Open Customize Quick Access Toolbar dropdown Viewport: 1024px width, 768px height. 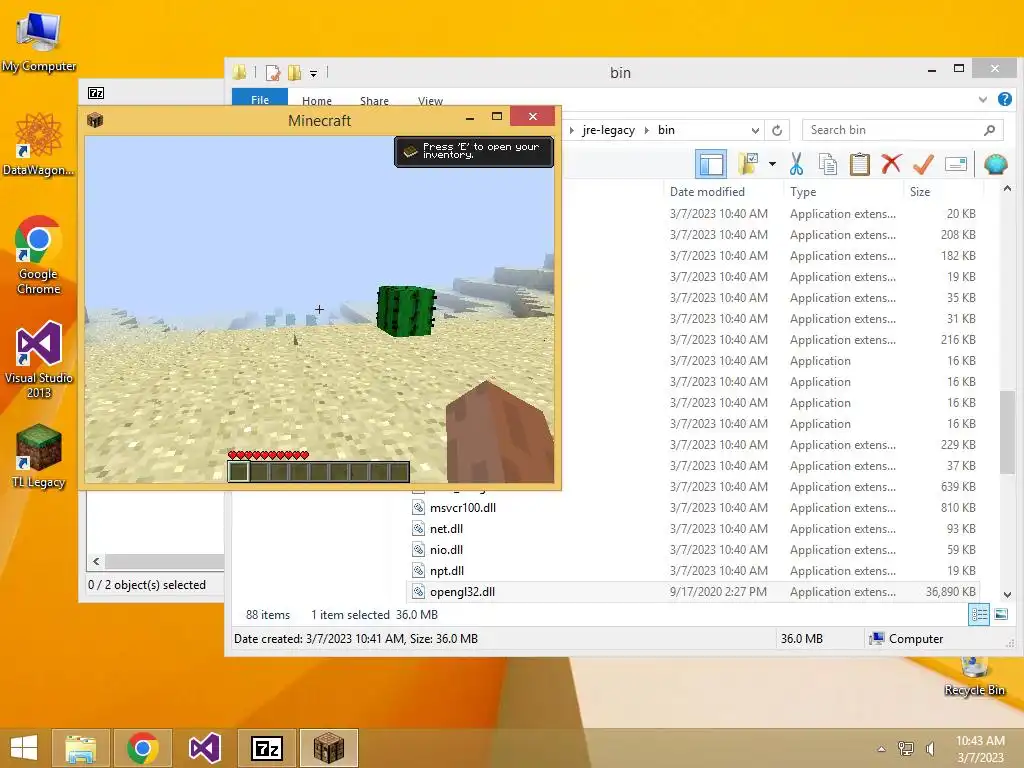313,73
